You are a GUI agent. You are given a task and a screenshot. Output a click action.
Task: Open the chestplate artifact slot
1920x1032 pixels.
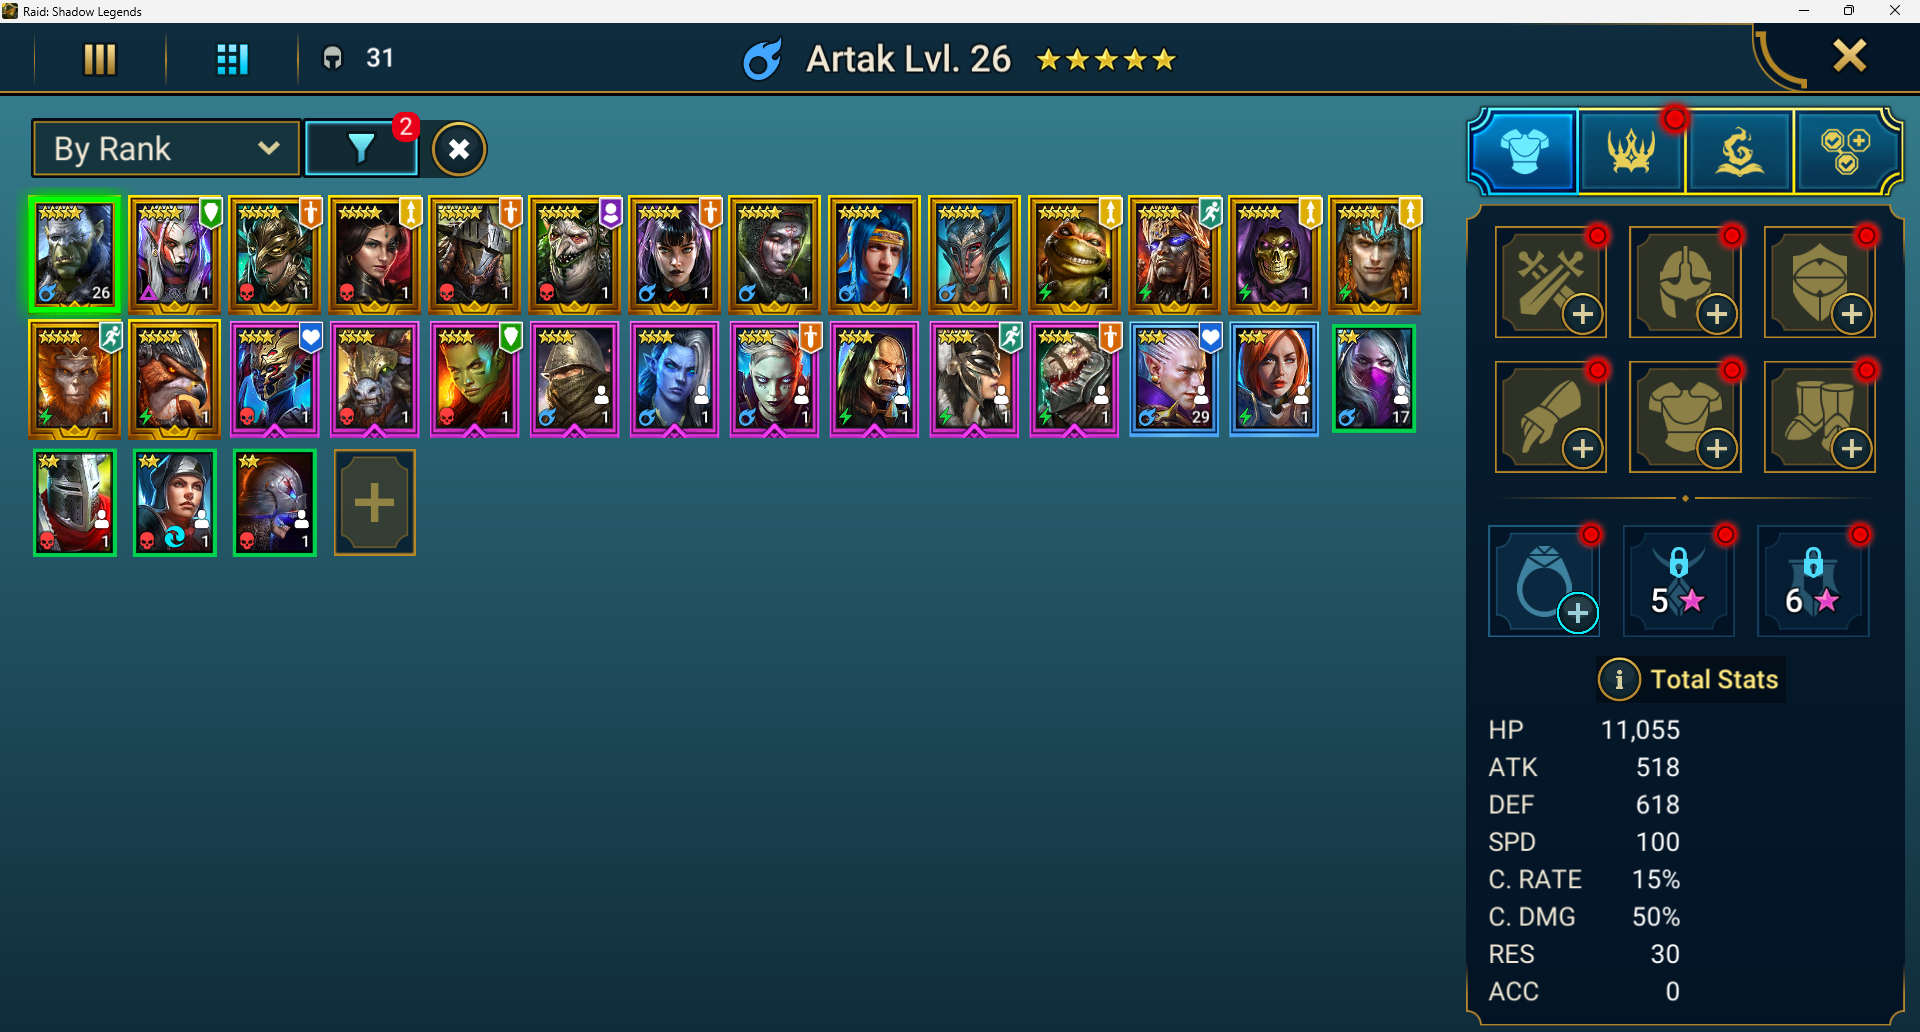tap(1685, 416)
